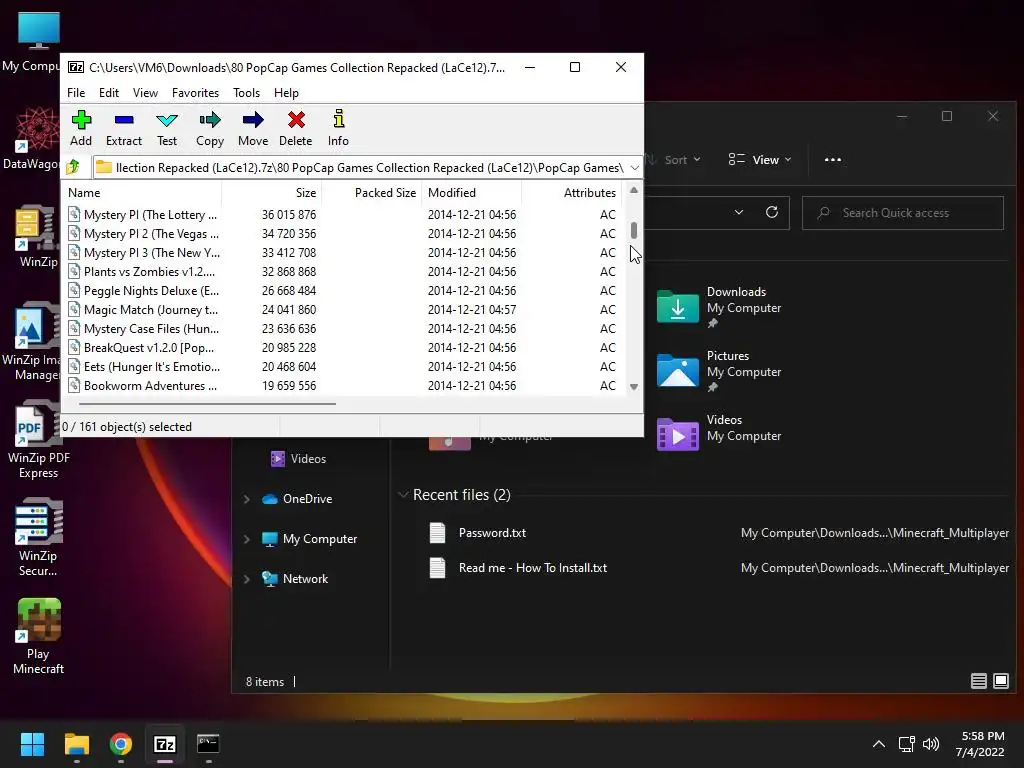1024x768 pixels.
Task: Open Google Chrome from the taskbar
Action: [x=121, y=744]
